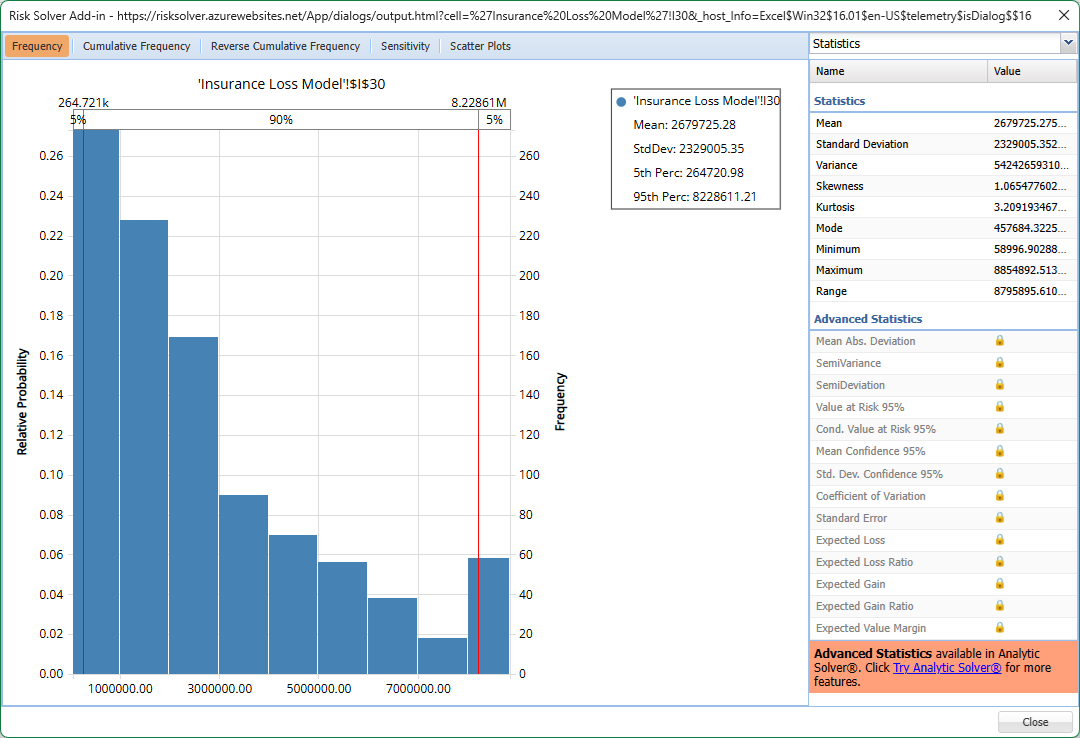Screen dimensions: 1080x738
Task: Click the lock icon beside Mean Abs. Deviation
Action: [999, 341]
